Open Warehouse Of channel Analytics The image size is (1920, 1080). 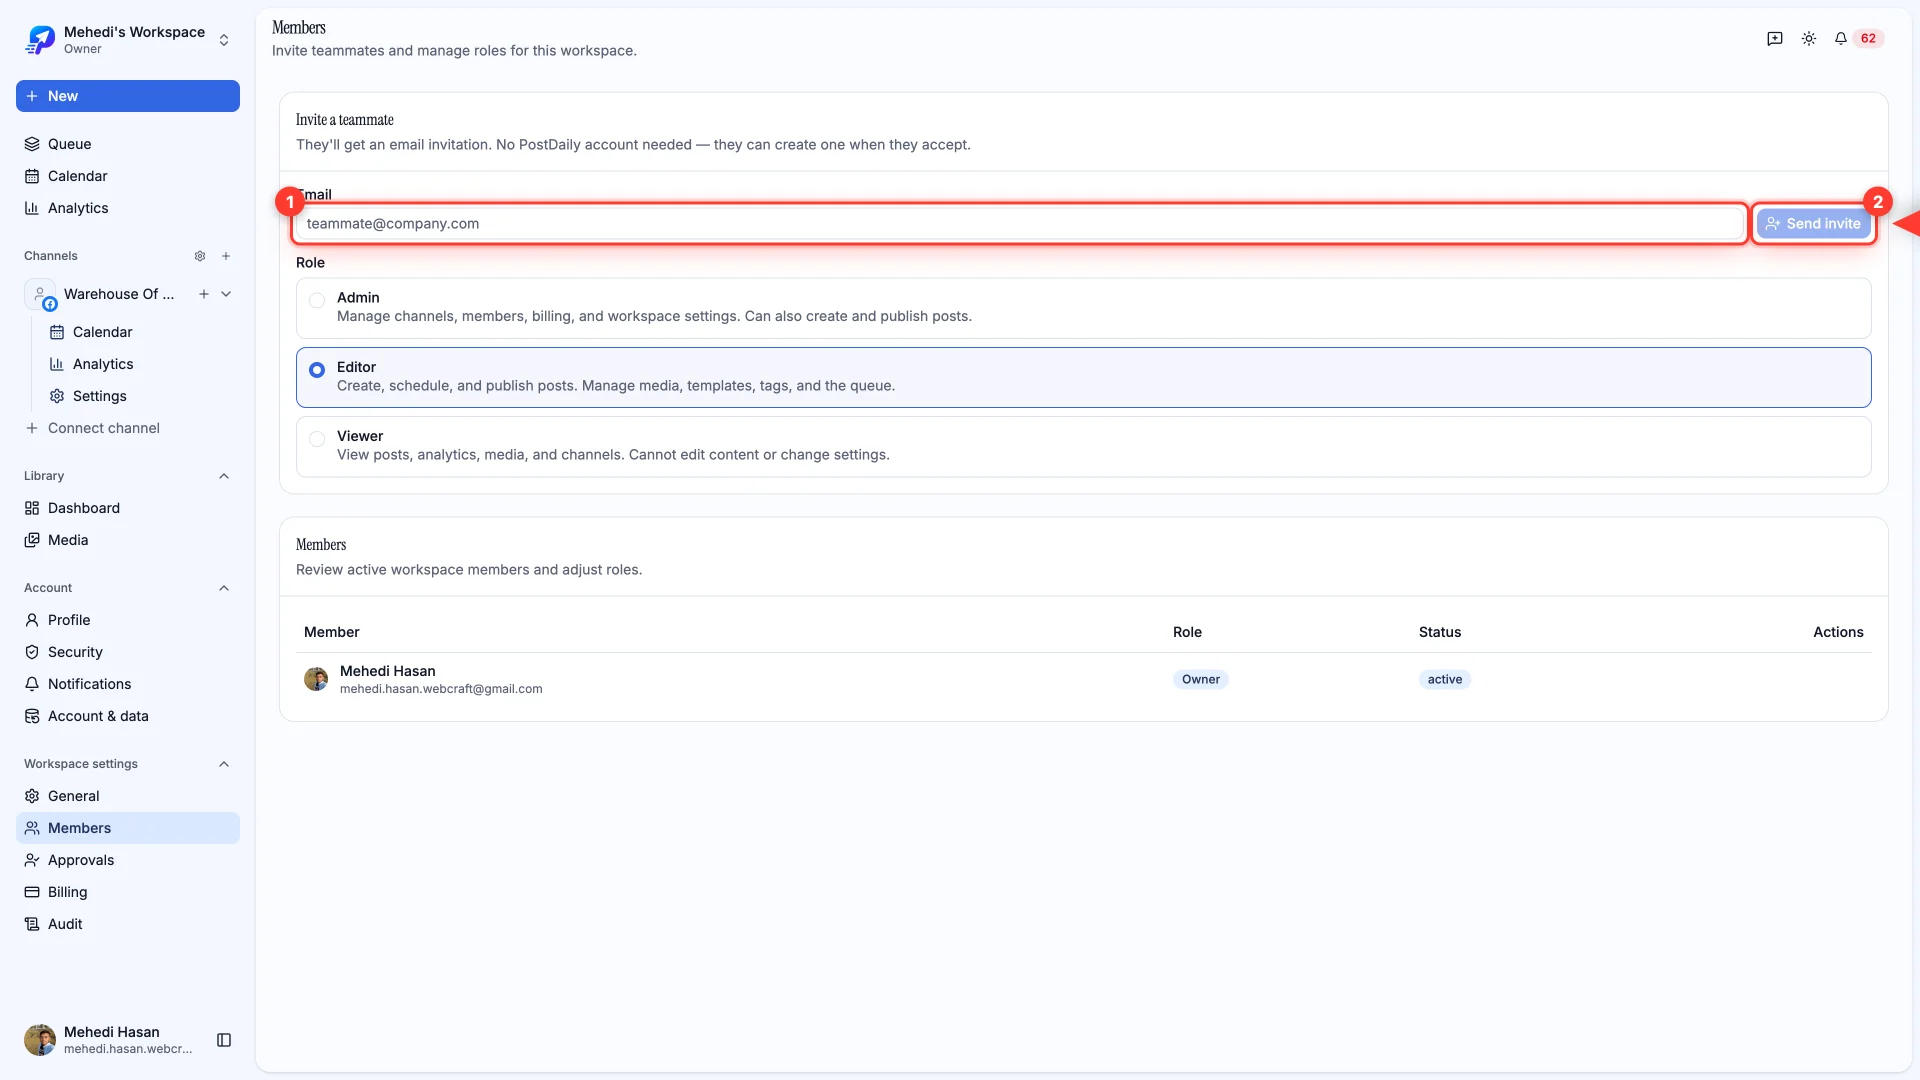140,364
